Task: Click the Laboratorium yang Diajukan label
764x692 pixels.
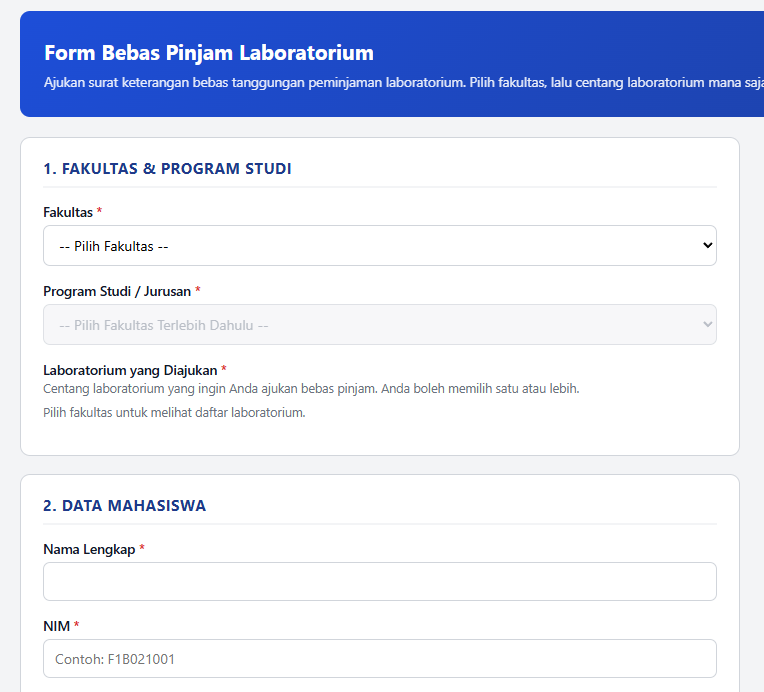Action: 130,370
